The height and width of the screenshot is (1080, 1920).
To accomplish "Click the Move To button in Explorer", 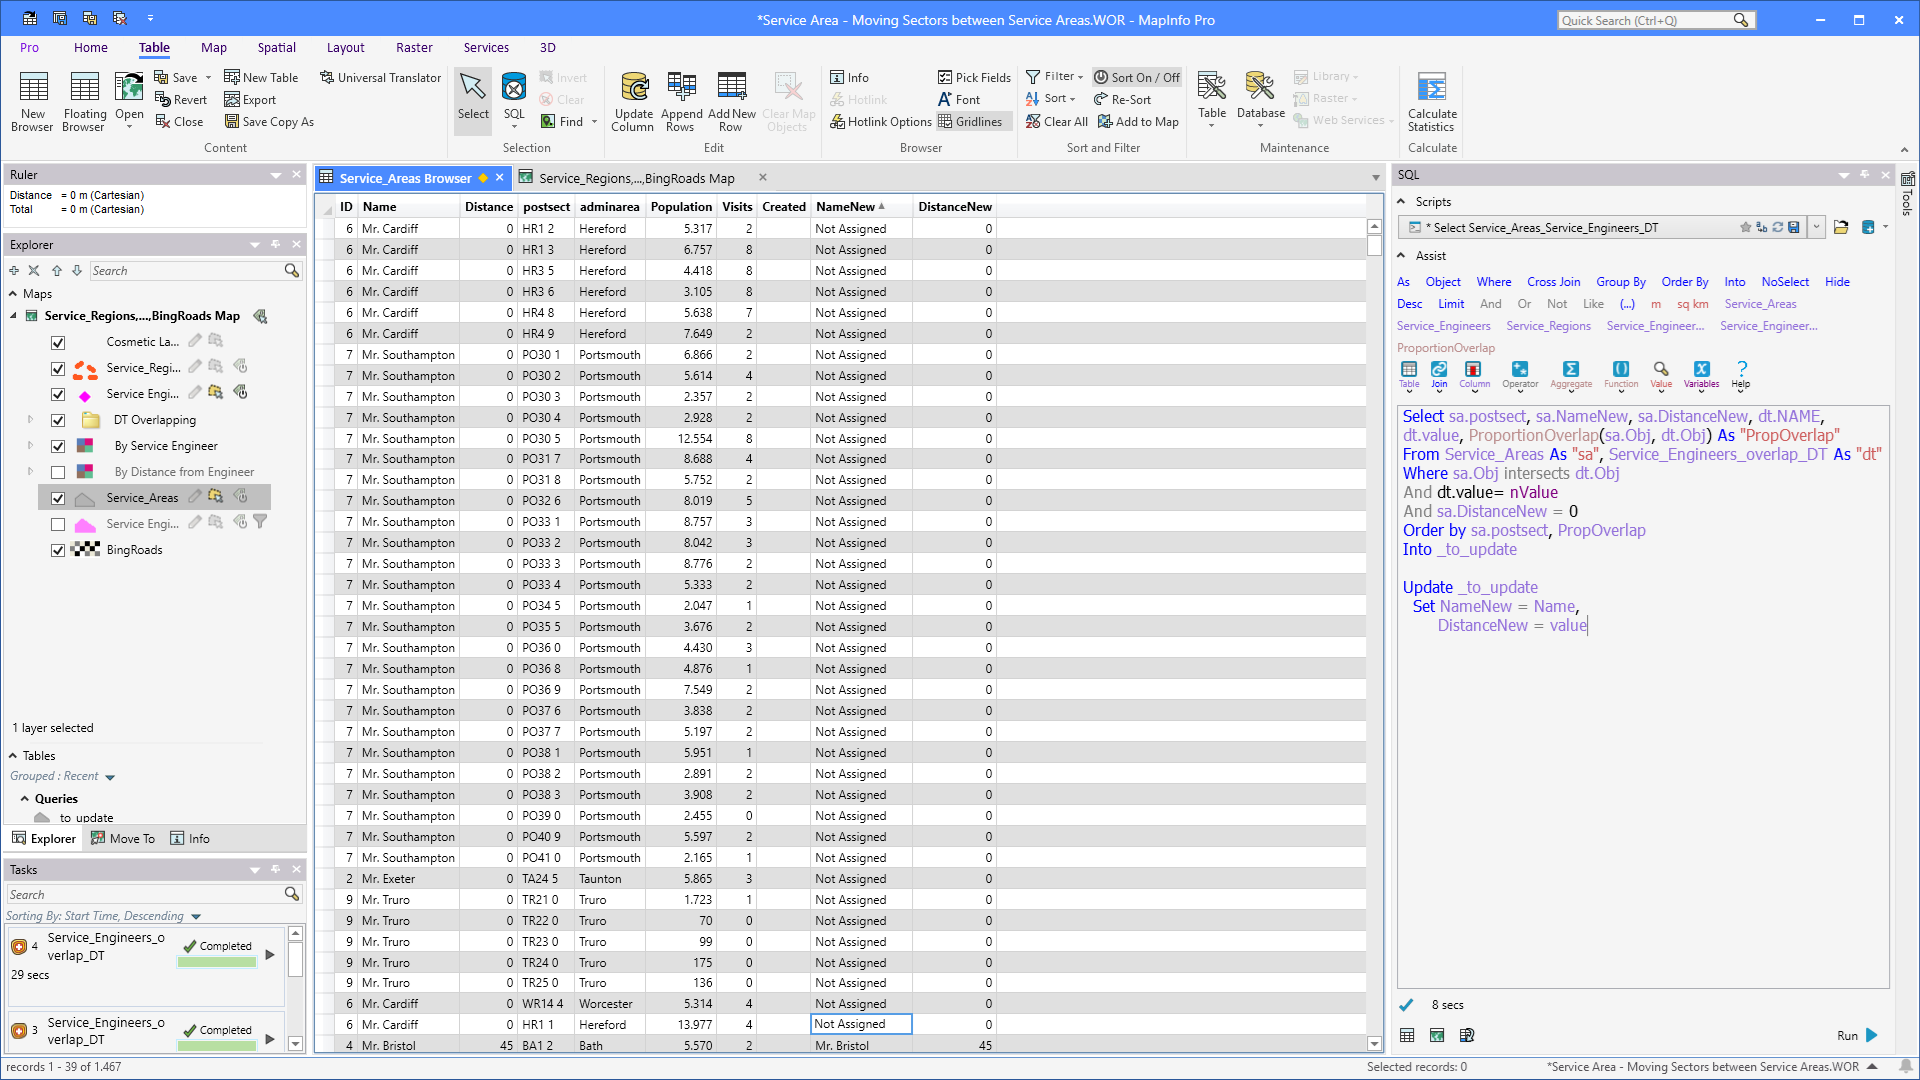I will 123,838.
